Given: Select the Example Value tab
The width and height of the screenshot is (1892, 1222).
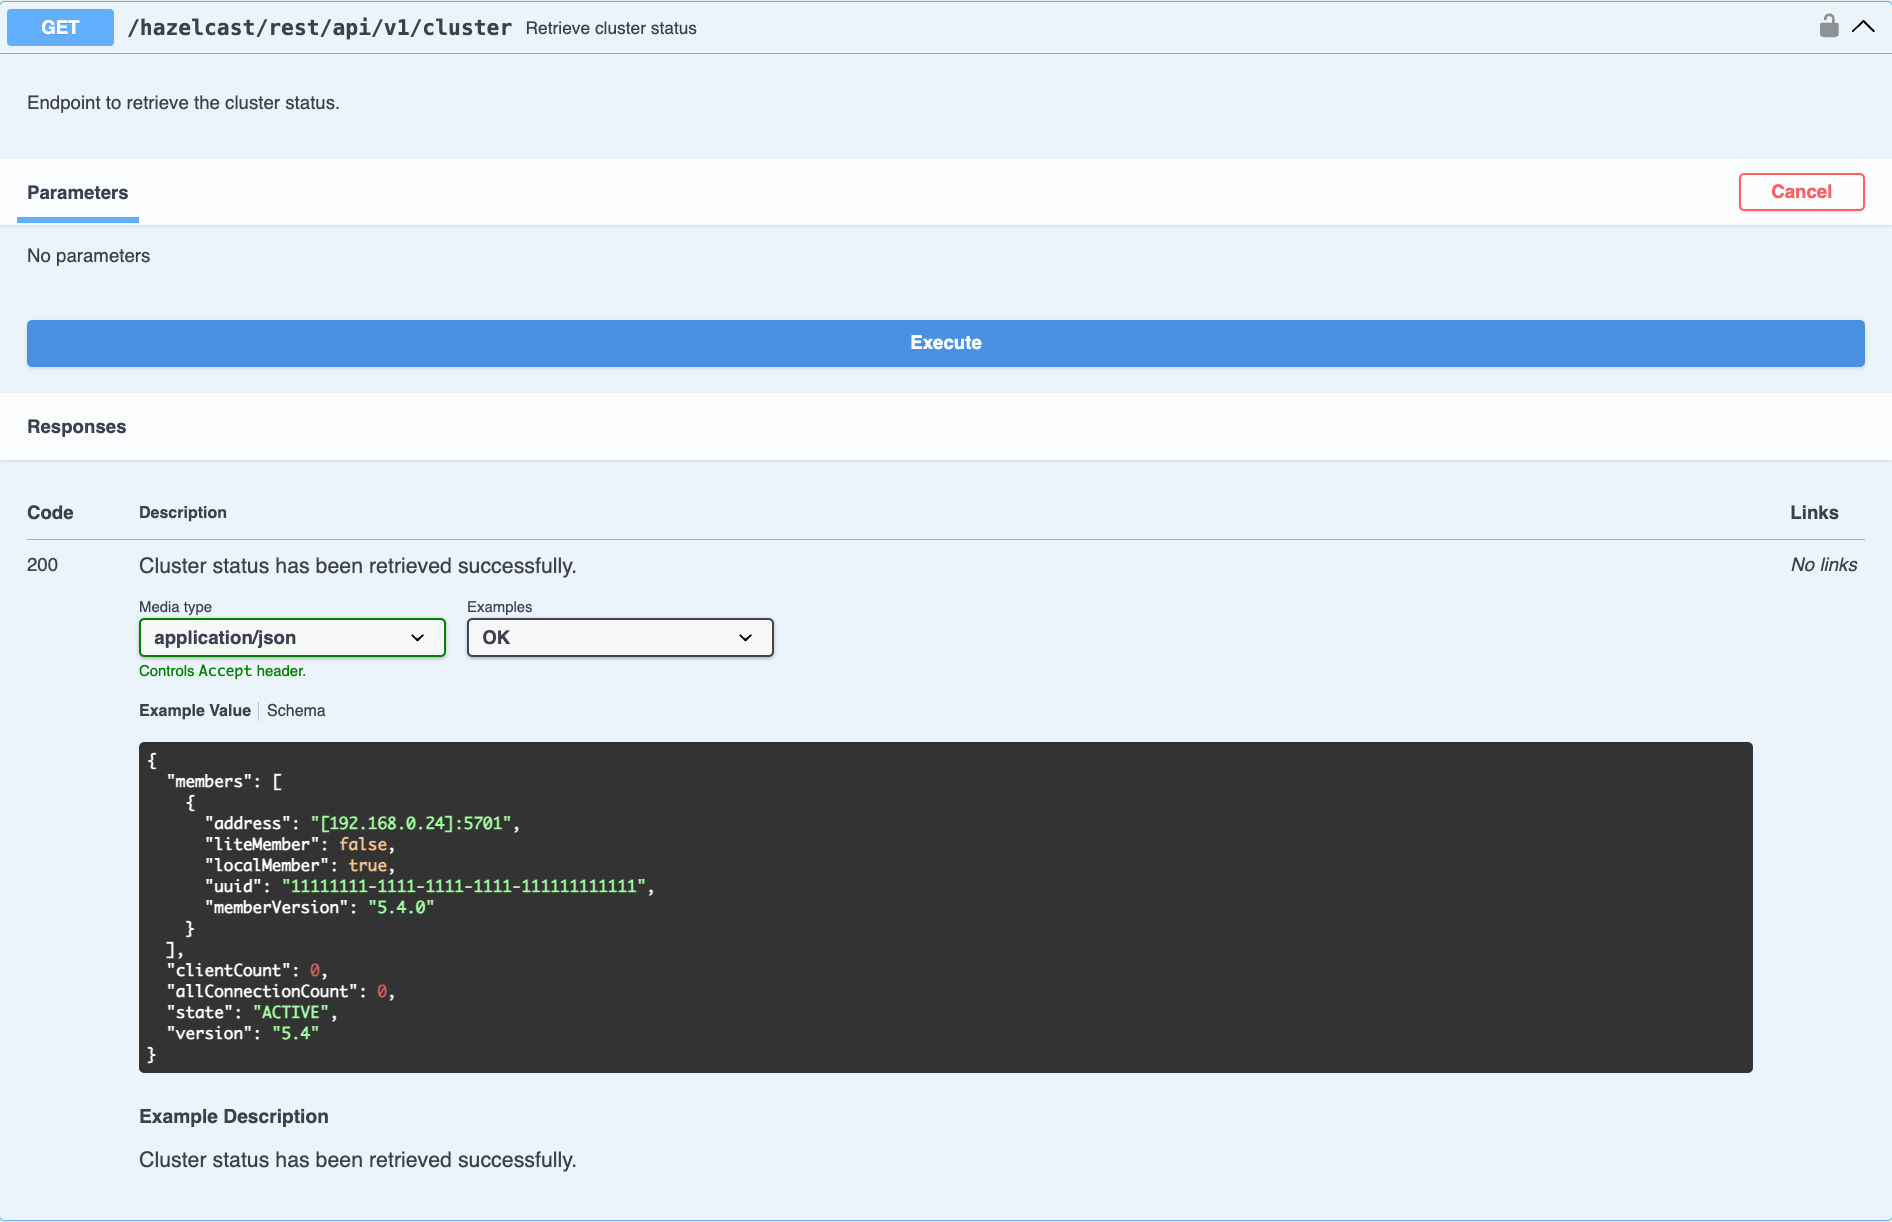Looking at the screenshot, I should tap(194, 710).
